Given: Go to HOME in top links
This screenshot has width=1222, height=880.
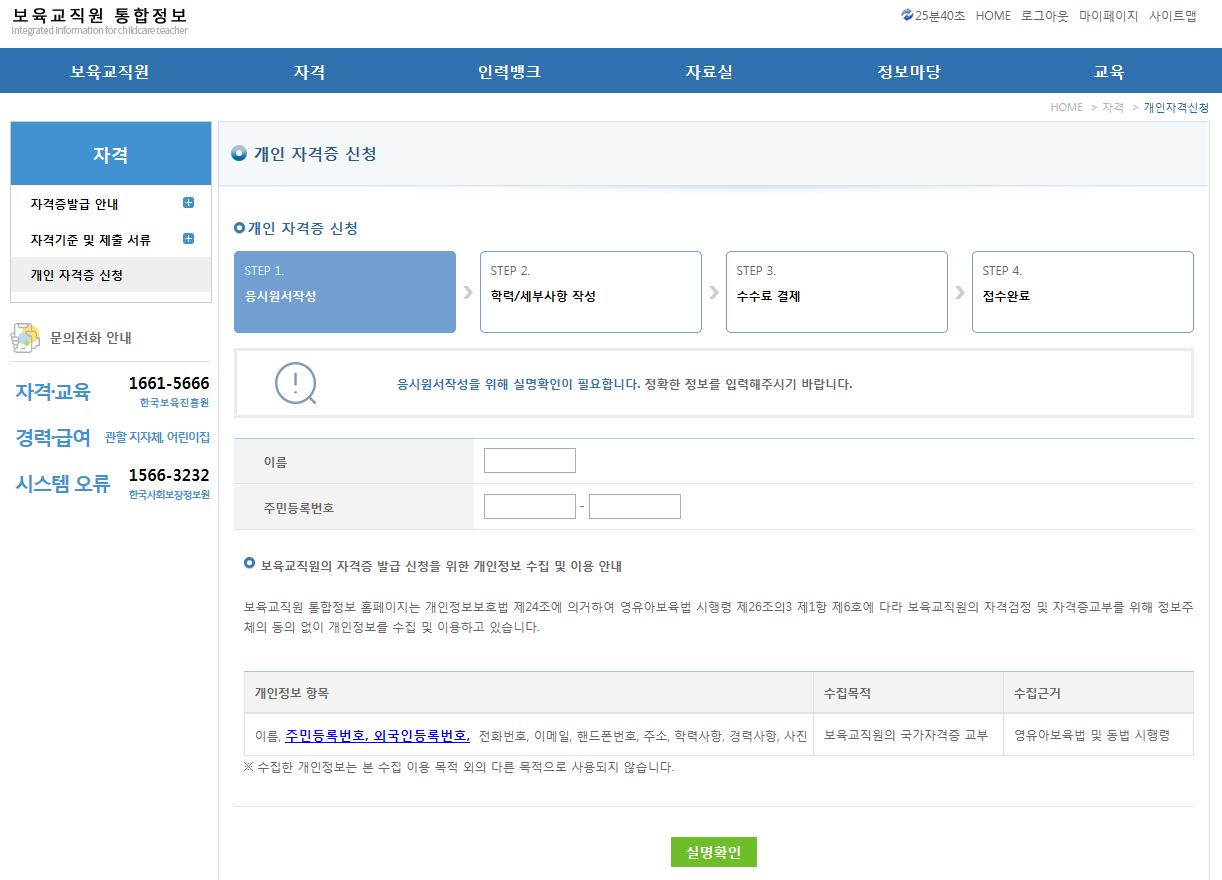Looking at the screenshot, I should click(993, 16).
